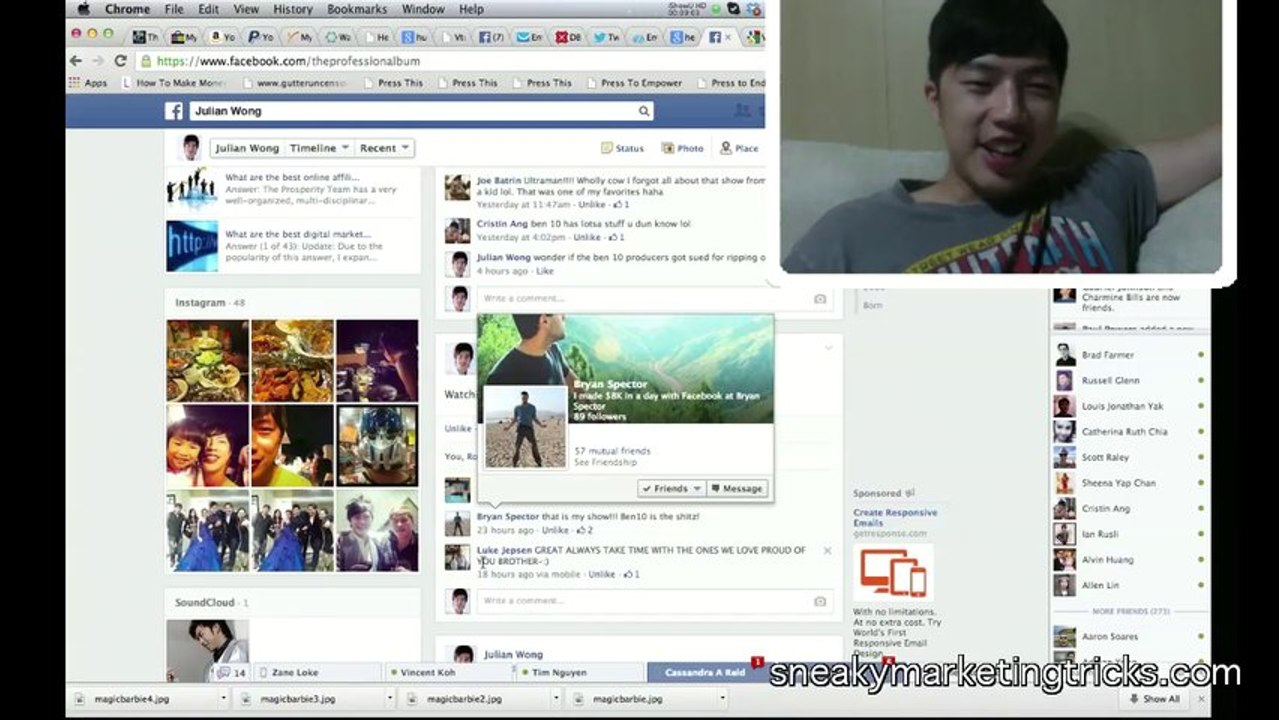
Task: Click See Friendship link
Action: (605, 463)
